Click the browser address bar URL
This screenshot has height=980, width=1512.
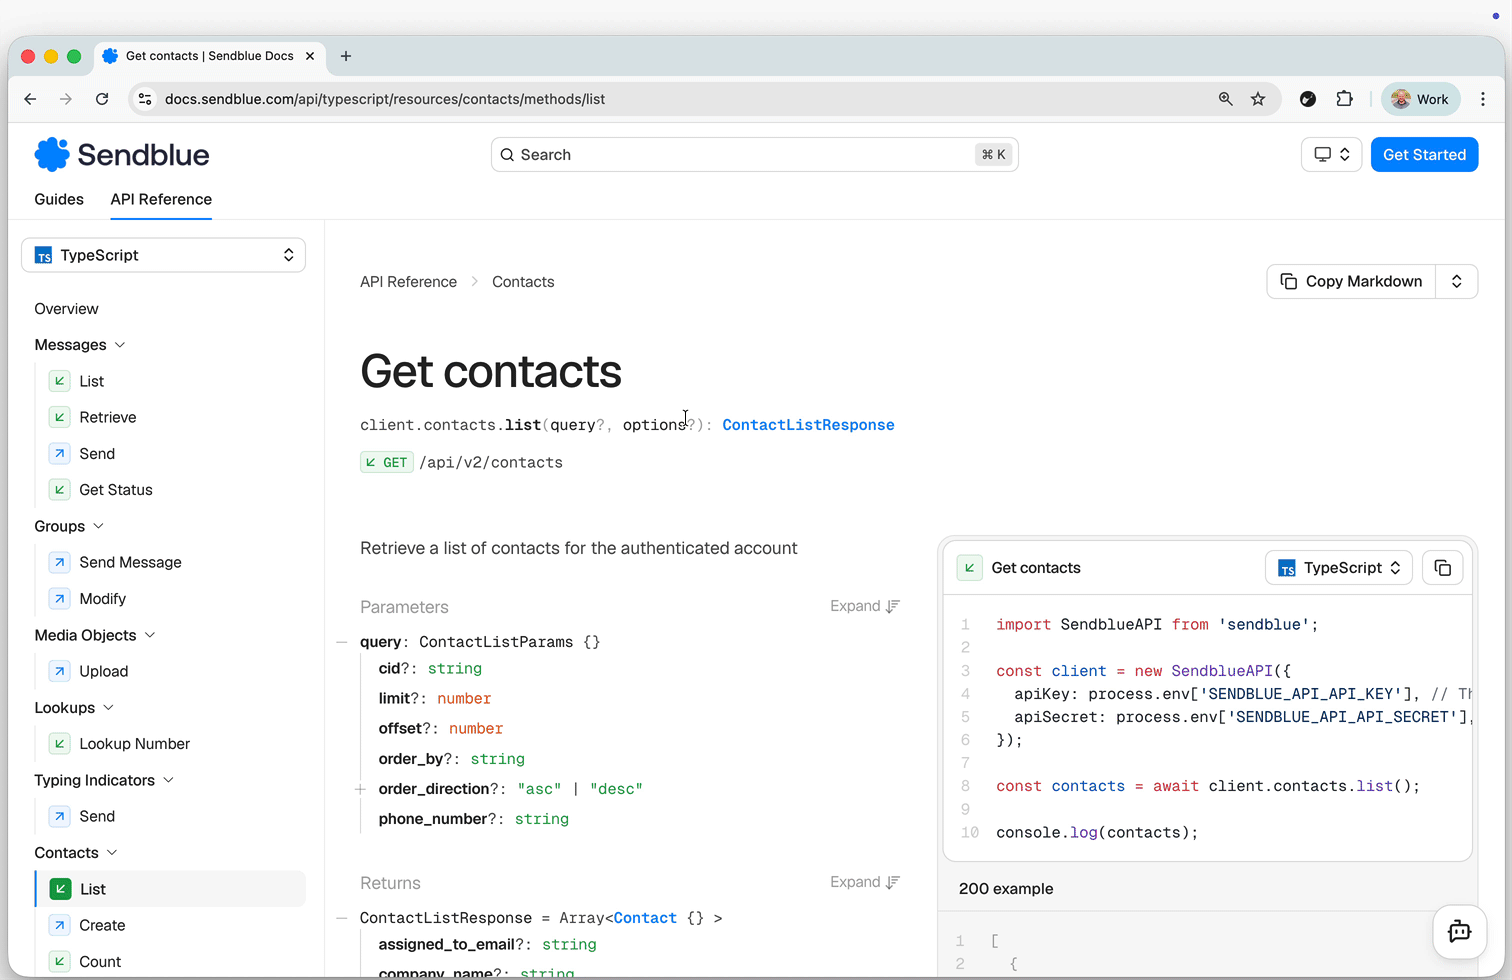coord(385,99)
